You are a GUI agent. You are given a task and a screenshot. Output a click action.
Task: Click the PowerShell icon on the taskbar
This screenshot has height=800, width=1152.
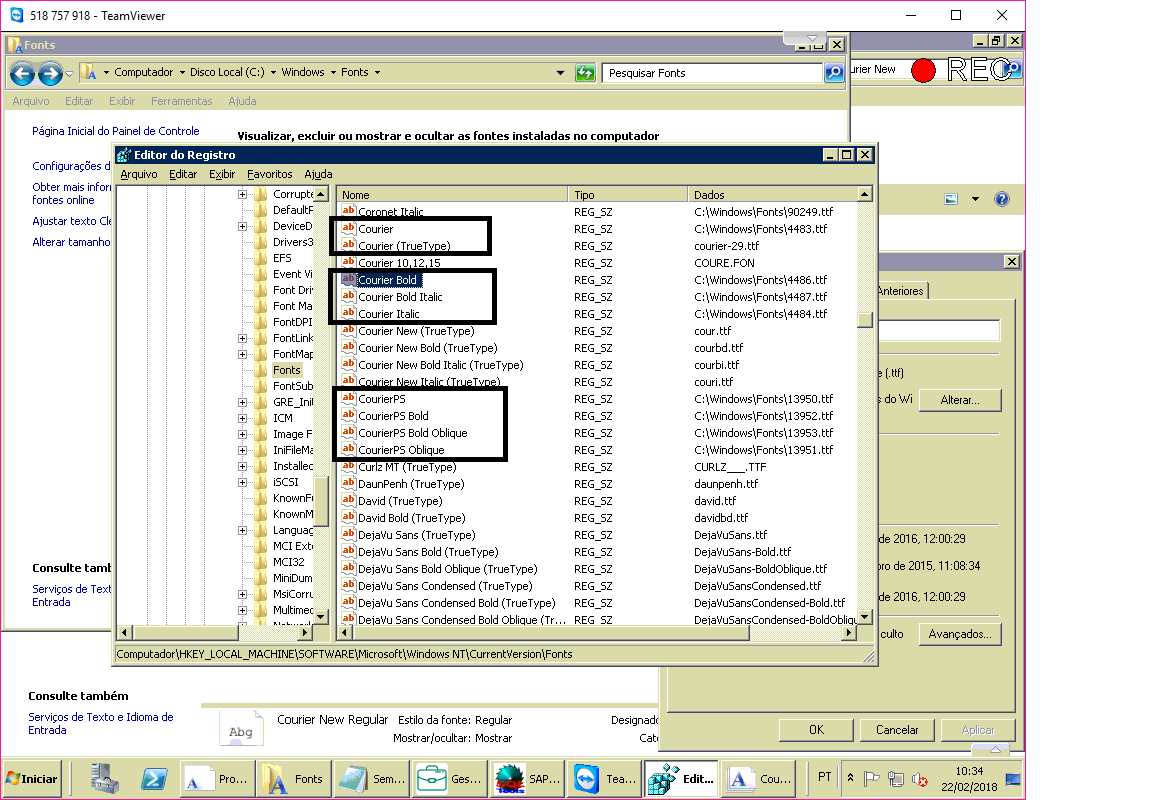(153, 778)
